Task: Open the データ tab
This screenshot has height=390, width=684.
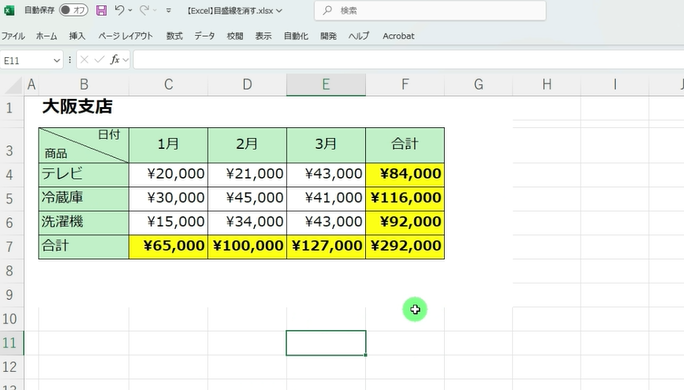Action: click(205, 36)
